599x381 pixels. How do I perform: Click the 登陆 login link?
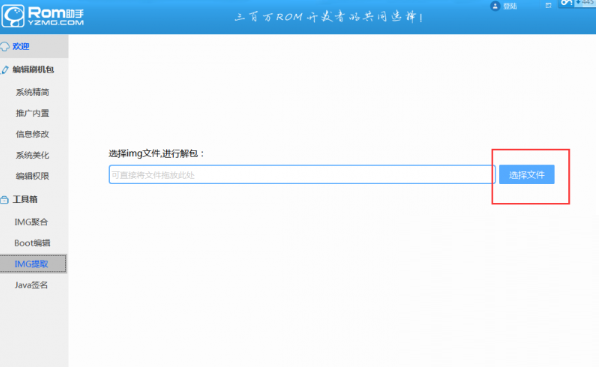(510, 6)
